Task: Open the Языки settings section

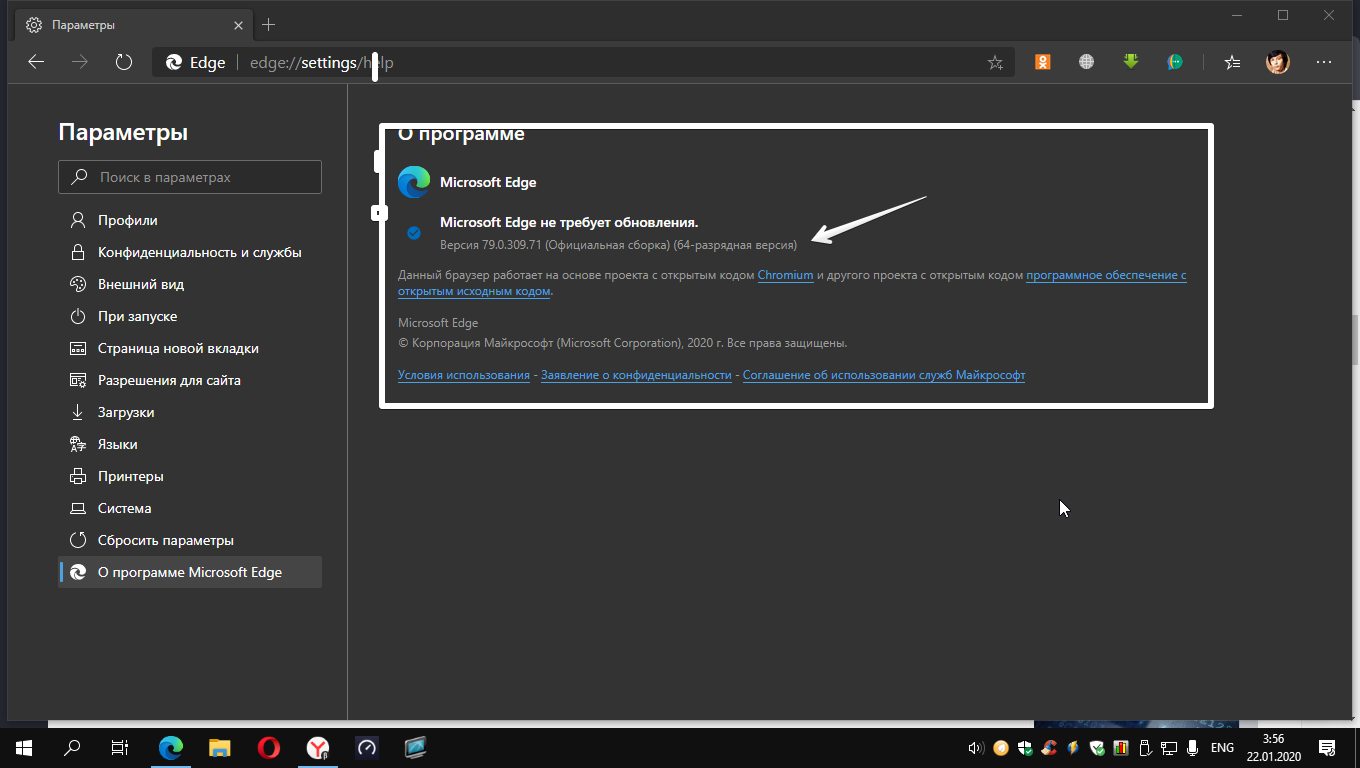Action: coord(190,444)
